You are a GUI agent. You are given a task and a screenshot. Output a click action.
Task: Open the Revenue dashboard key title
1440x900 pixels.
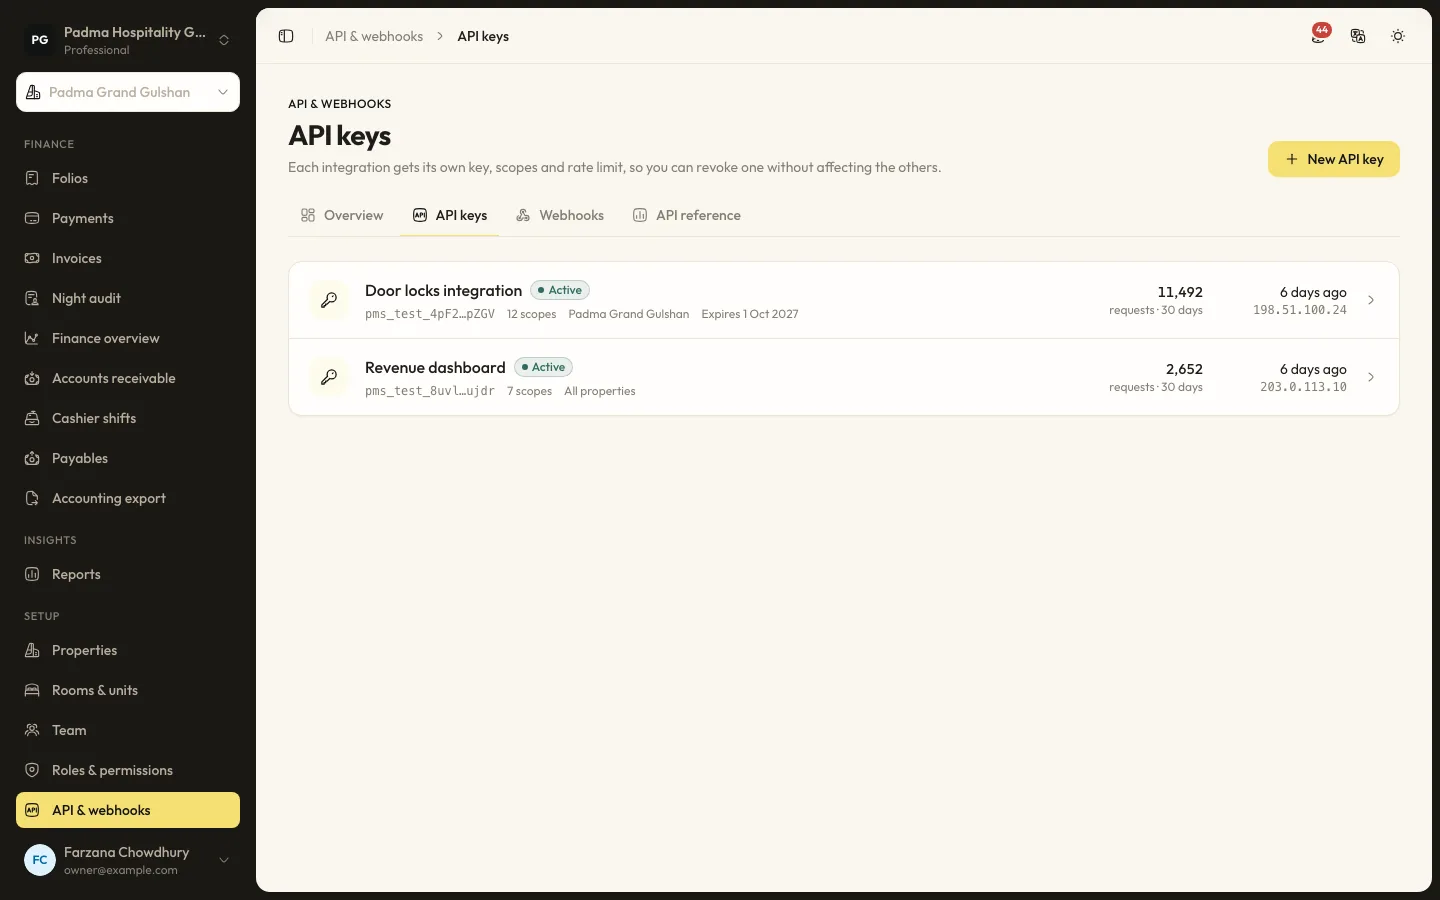(x=435, y=367)
